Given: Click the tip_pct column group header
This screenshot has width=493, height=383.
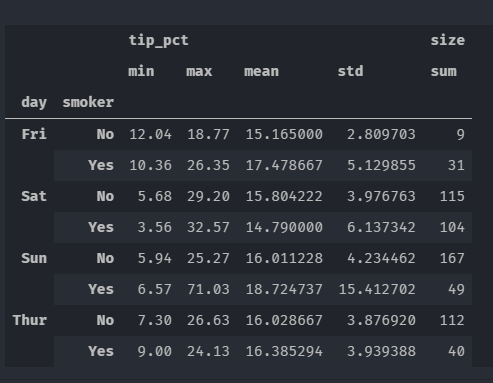Looking at the screenshot, I should click(159, 41).
